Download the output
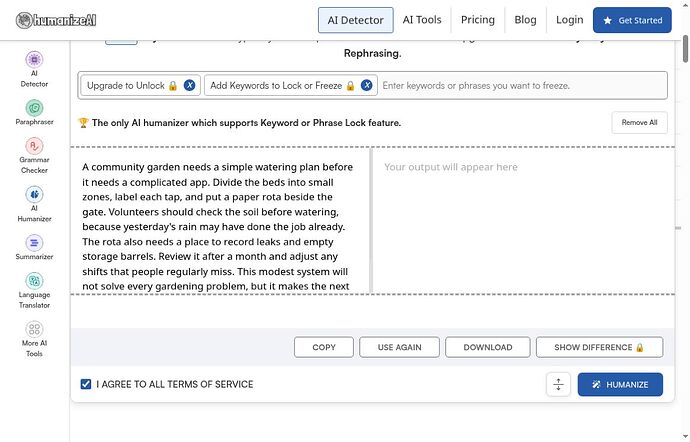The image size is (690, 442). 488,347
